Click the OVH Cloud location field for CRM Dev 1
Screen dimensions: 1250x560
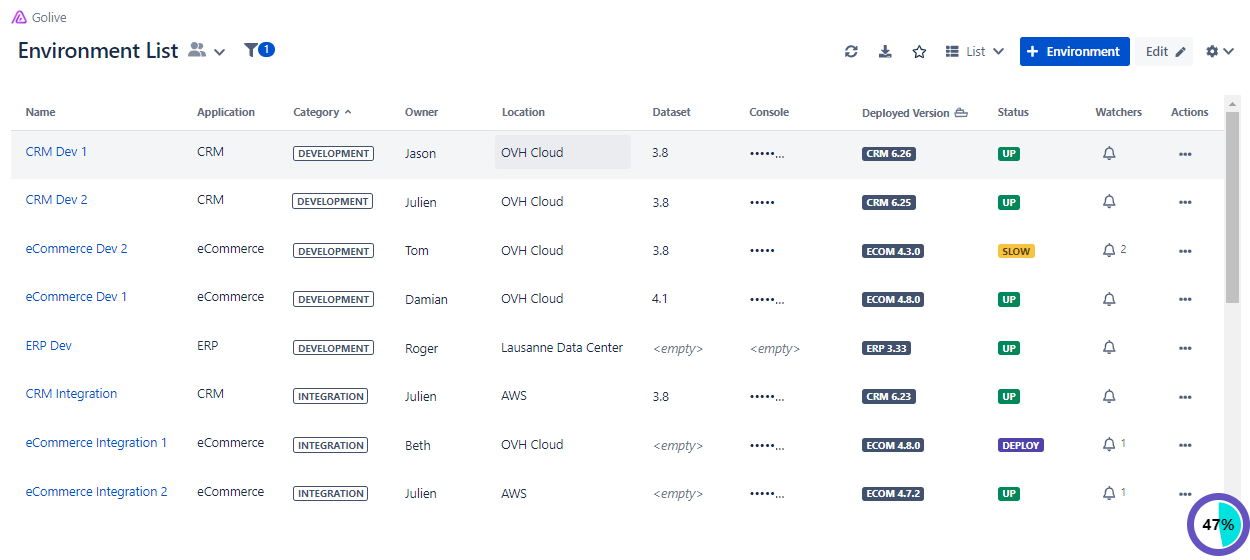pos(562,153)
